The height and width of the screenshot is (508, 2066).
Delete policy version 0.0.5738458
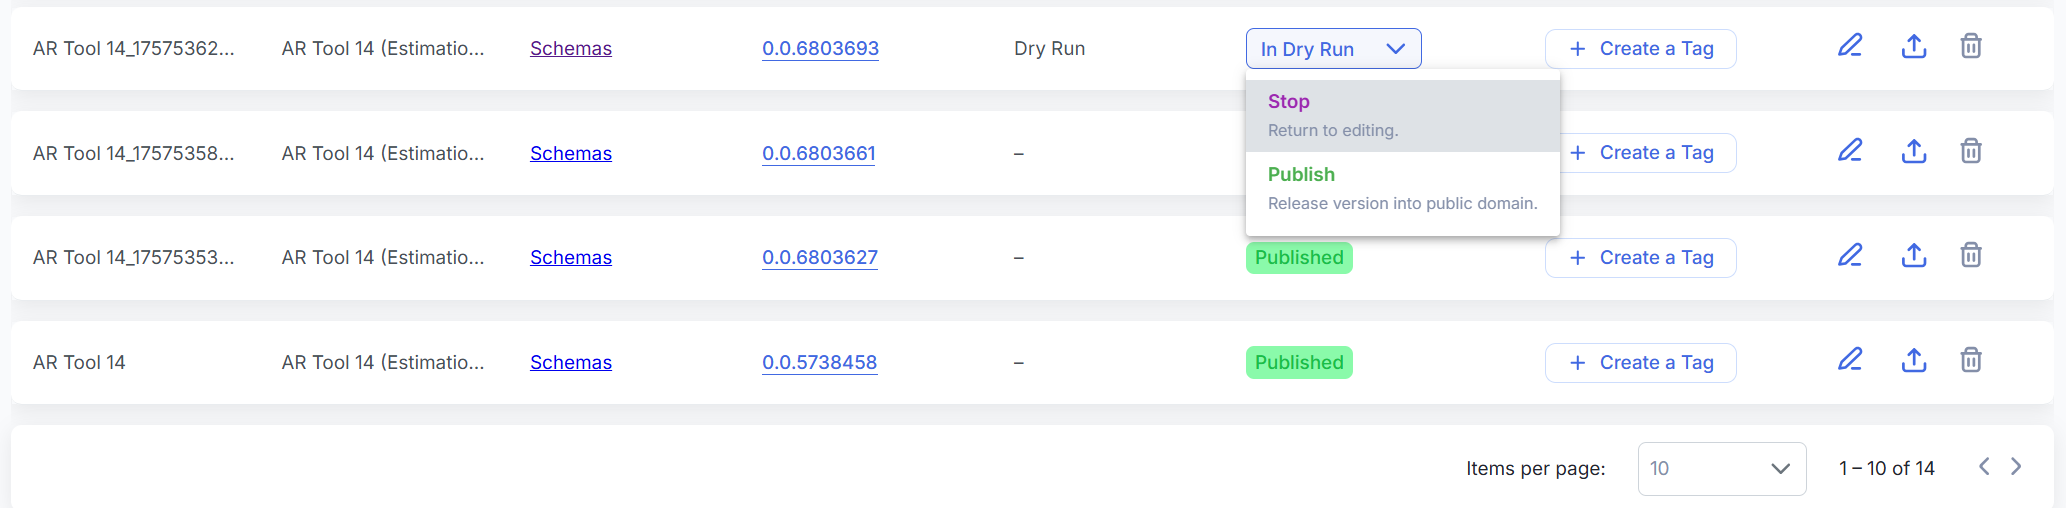(1971, 360)
